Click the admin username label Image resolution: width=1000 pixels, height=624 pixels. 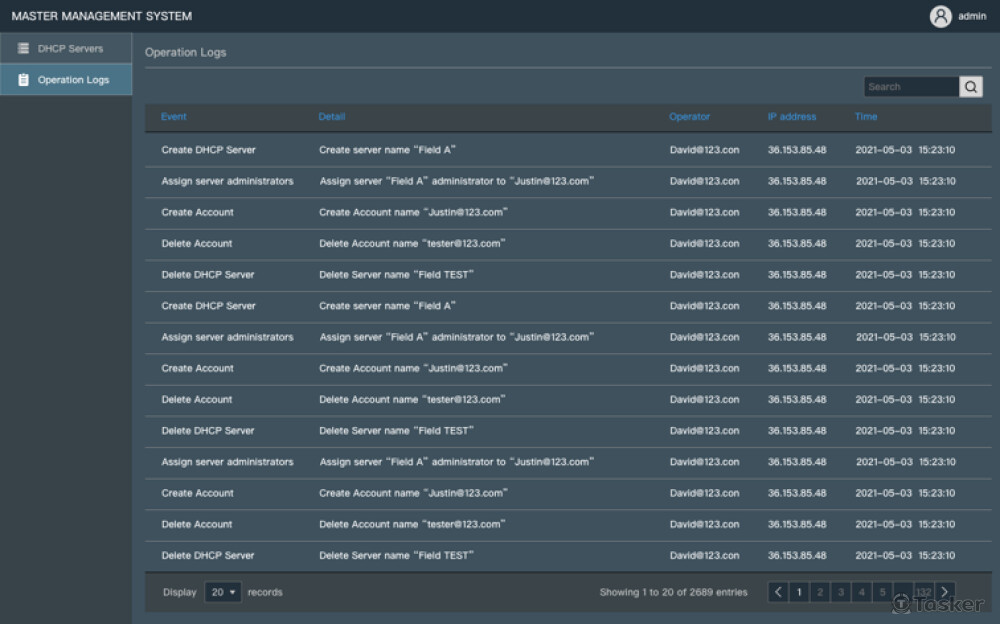pyautogui.click(x=972, y=16)
